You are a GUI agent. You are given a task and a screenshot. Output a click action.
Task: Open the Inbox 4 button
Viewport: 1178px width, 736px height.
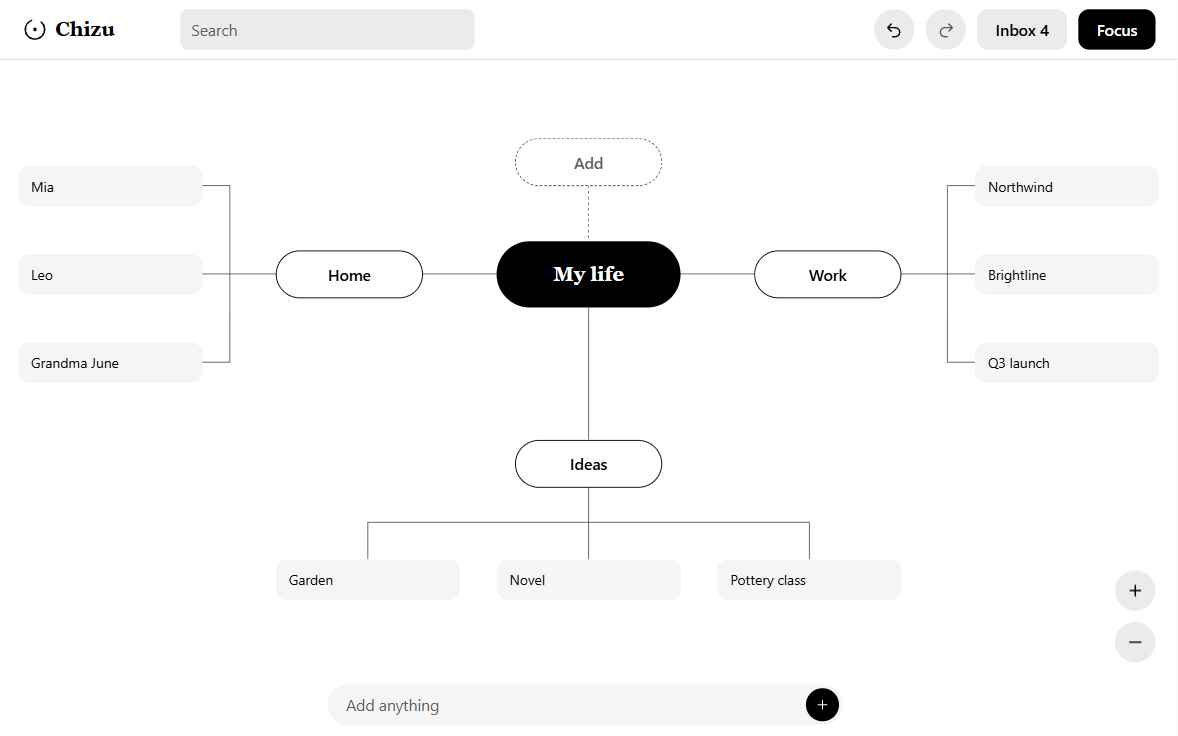[1022, 30]
